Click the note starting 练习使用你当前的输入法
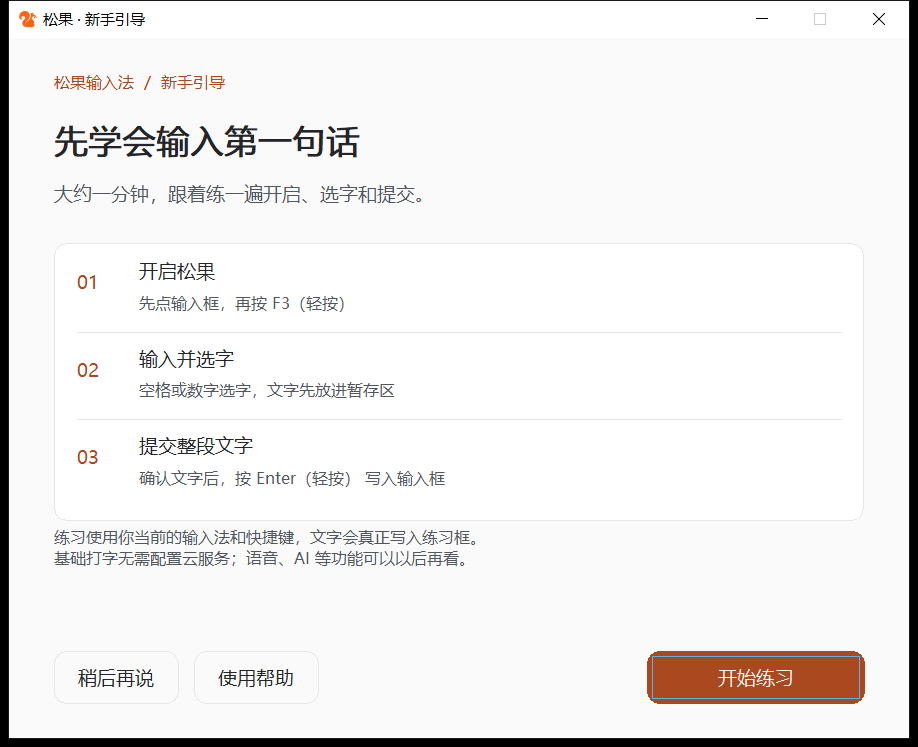Image resolution: width=918 pixels, height=747 pixels. [x=268, y=537]
